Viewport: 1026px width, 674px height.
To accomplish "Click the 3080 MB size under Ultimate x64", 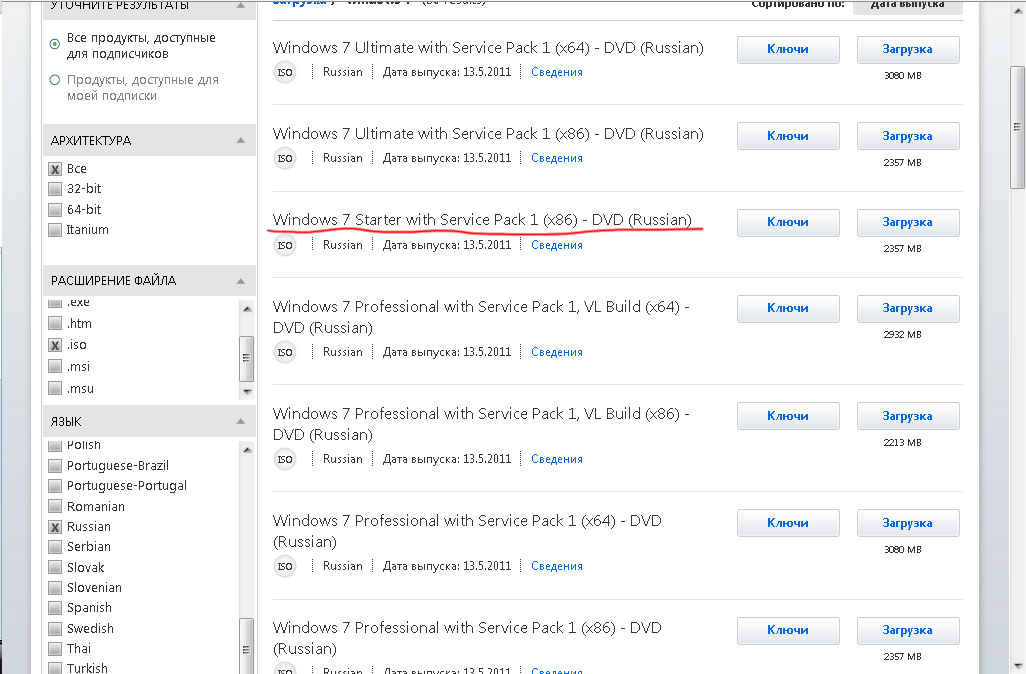I will 902,76.
